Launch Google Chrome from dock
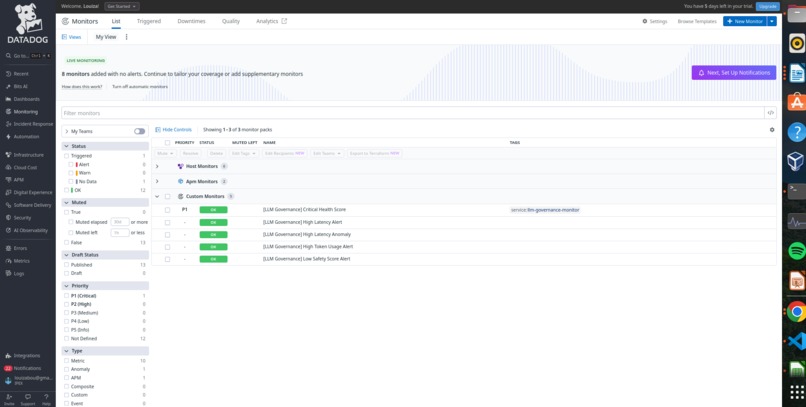Image resolution: width=806 pixels, height=407 pixels. (x=796, y=311)
